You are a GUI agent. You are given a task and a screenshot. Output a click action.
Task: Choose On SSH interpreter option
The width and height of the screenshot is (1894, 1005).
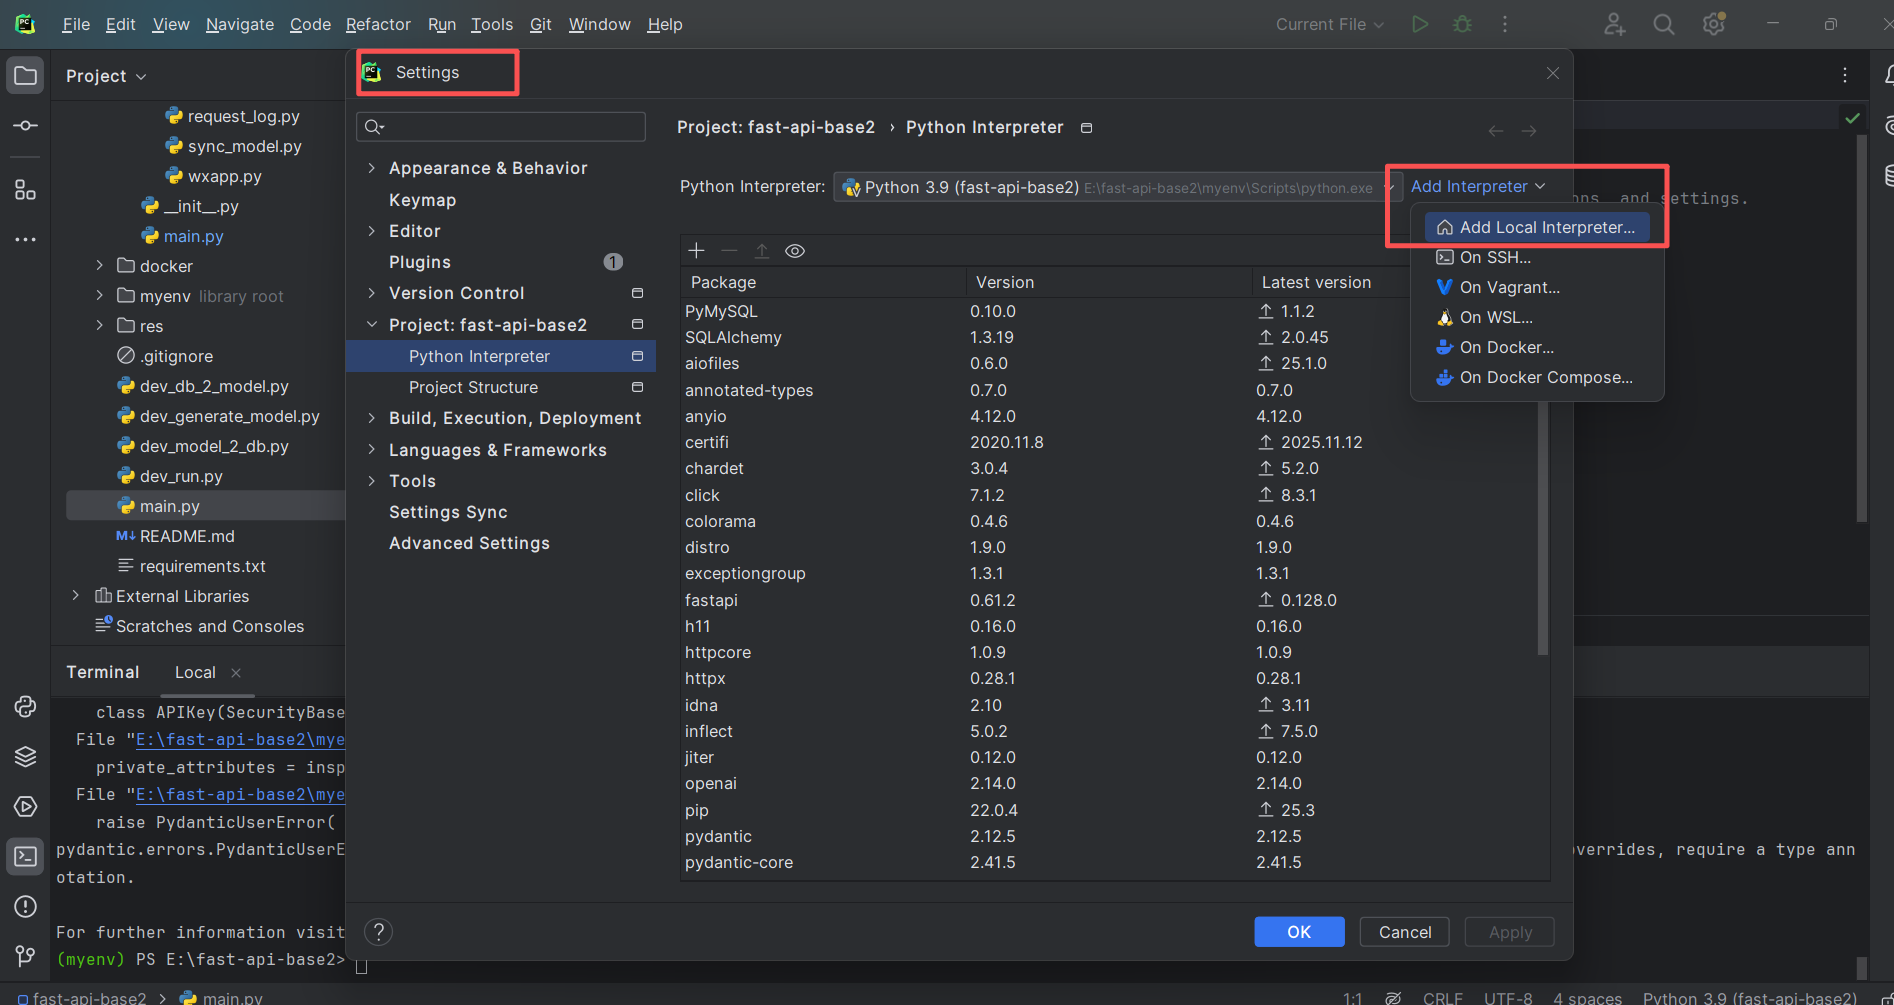(x=1537, y=257)
